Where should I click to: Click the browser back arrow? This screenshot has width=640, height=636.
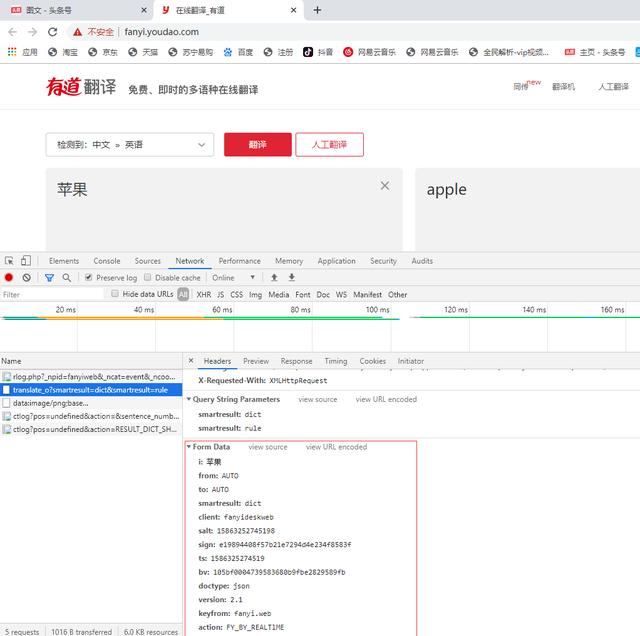pyautogui.click(x=12, y=32)
